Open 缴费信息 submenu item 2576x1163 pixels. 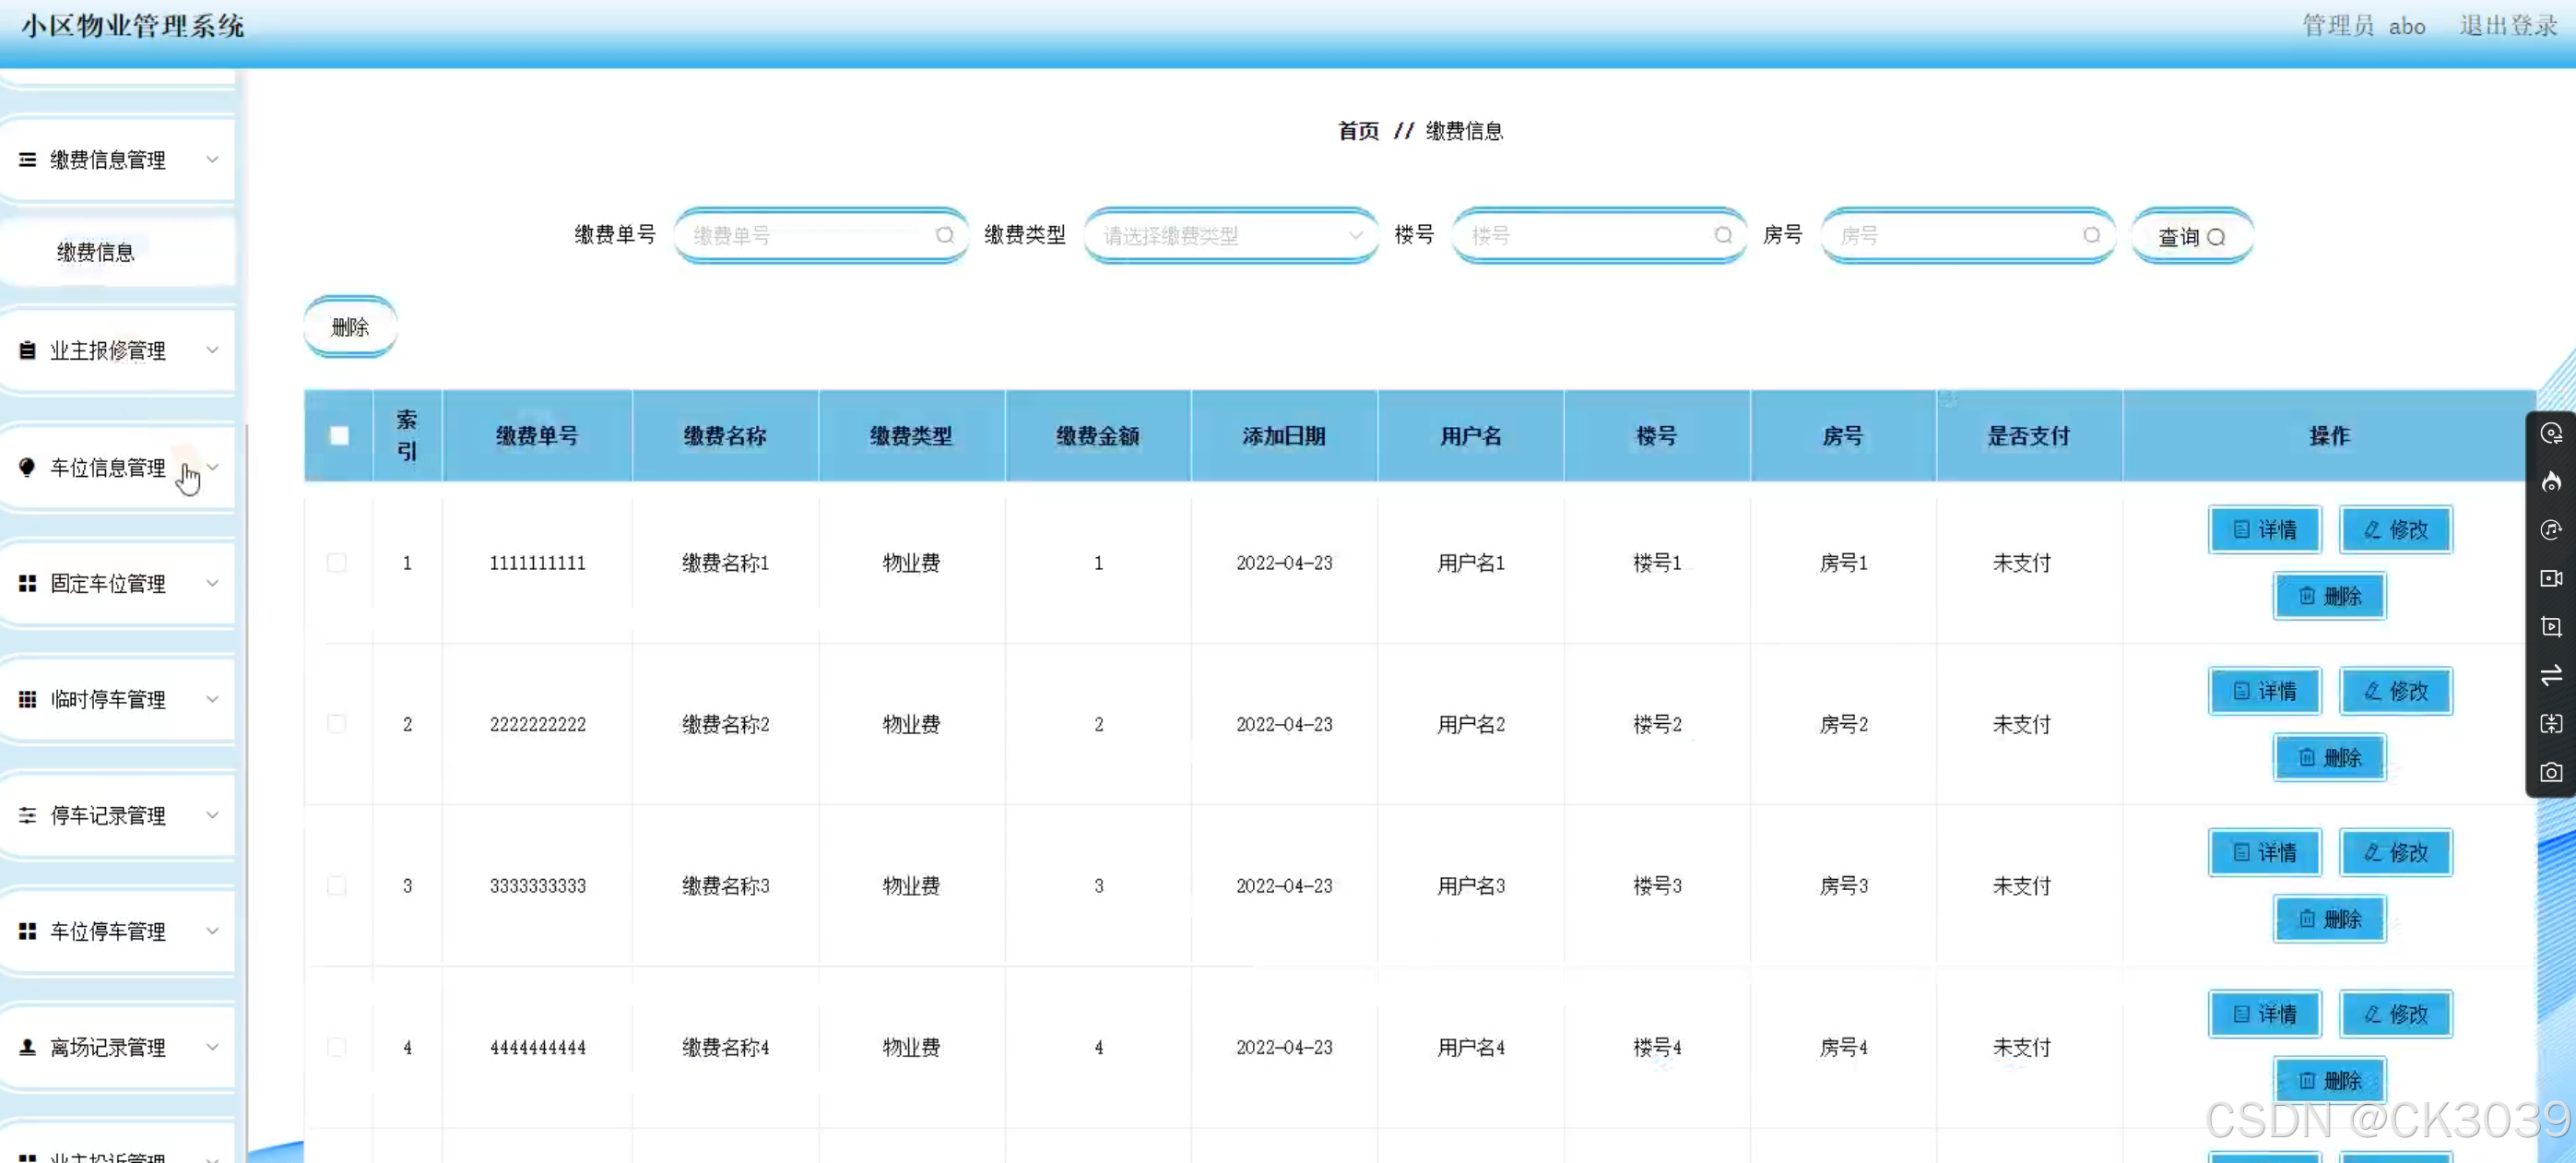click(x=96, y=252)
